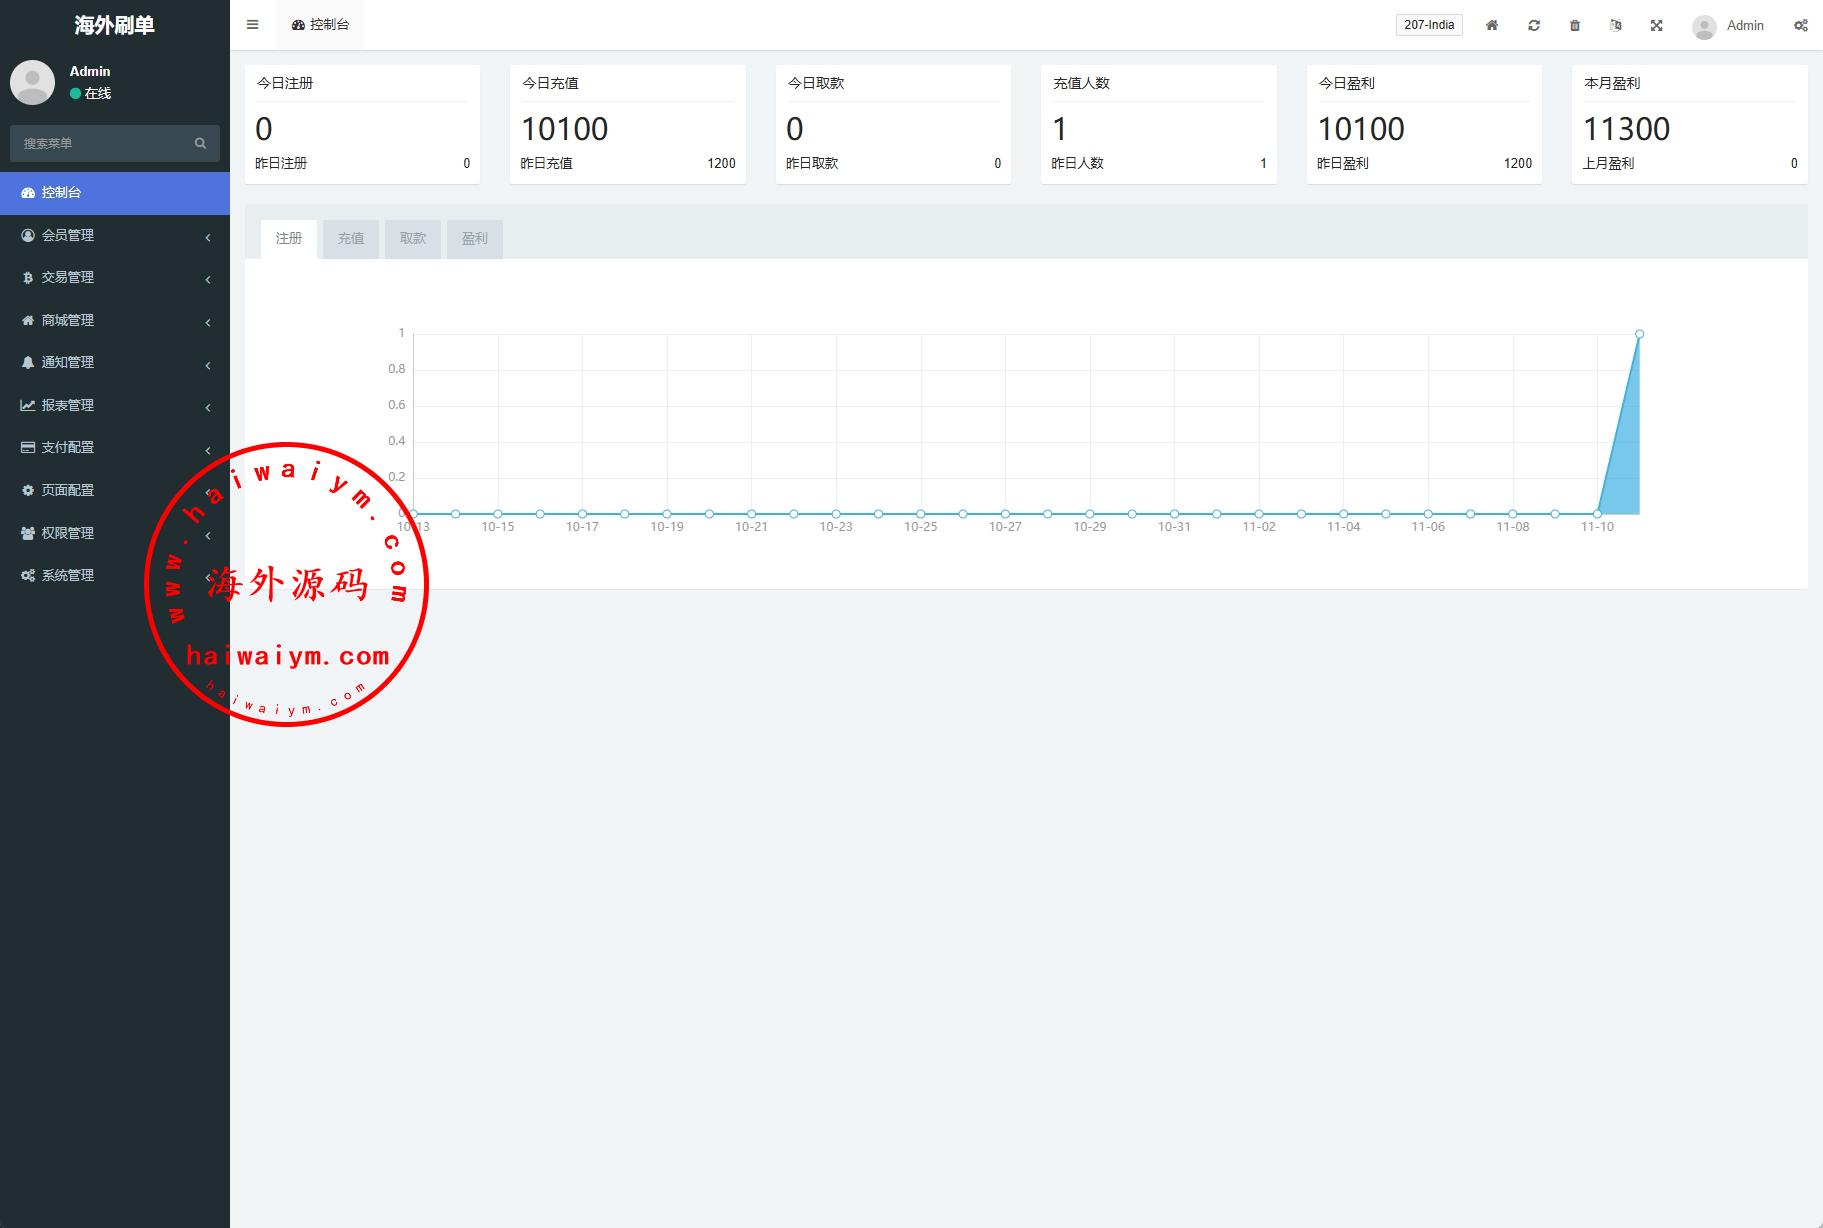Expand the 通知管理 sidebar menu
The width and height of the screenshot is (1823, 1228).
click(x=68, y=362)
